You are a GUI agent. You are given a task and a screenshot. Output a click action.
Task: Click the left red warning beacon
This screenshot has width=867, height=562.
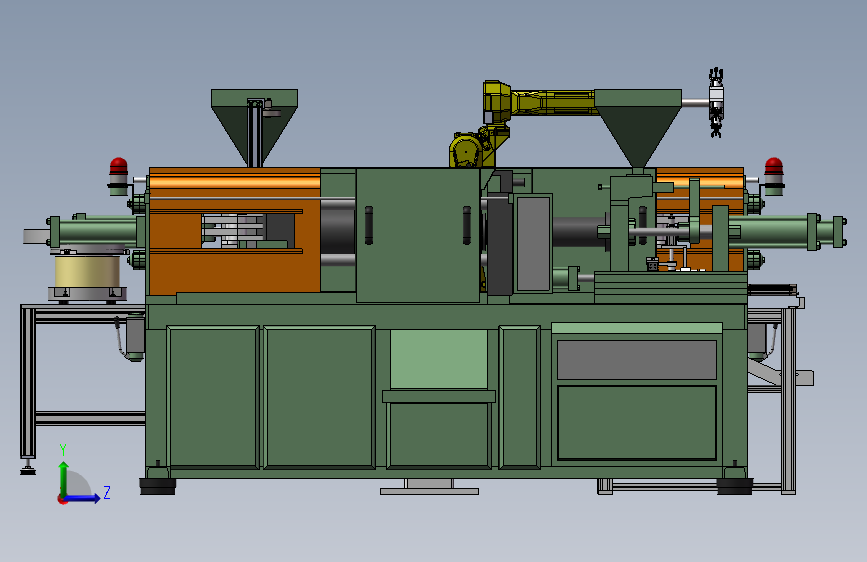click(x=118, y=176)
